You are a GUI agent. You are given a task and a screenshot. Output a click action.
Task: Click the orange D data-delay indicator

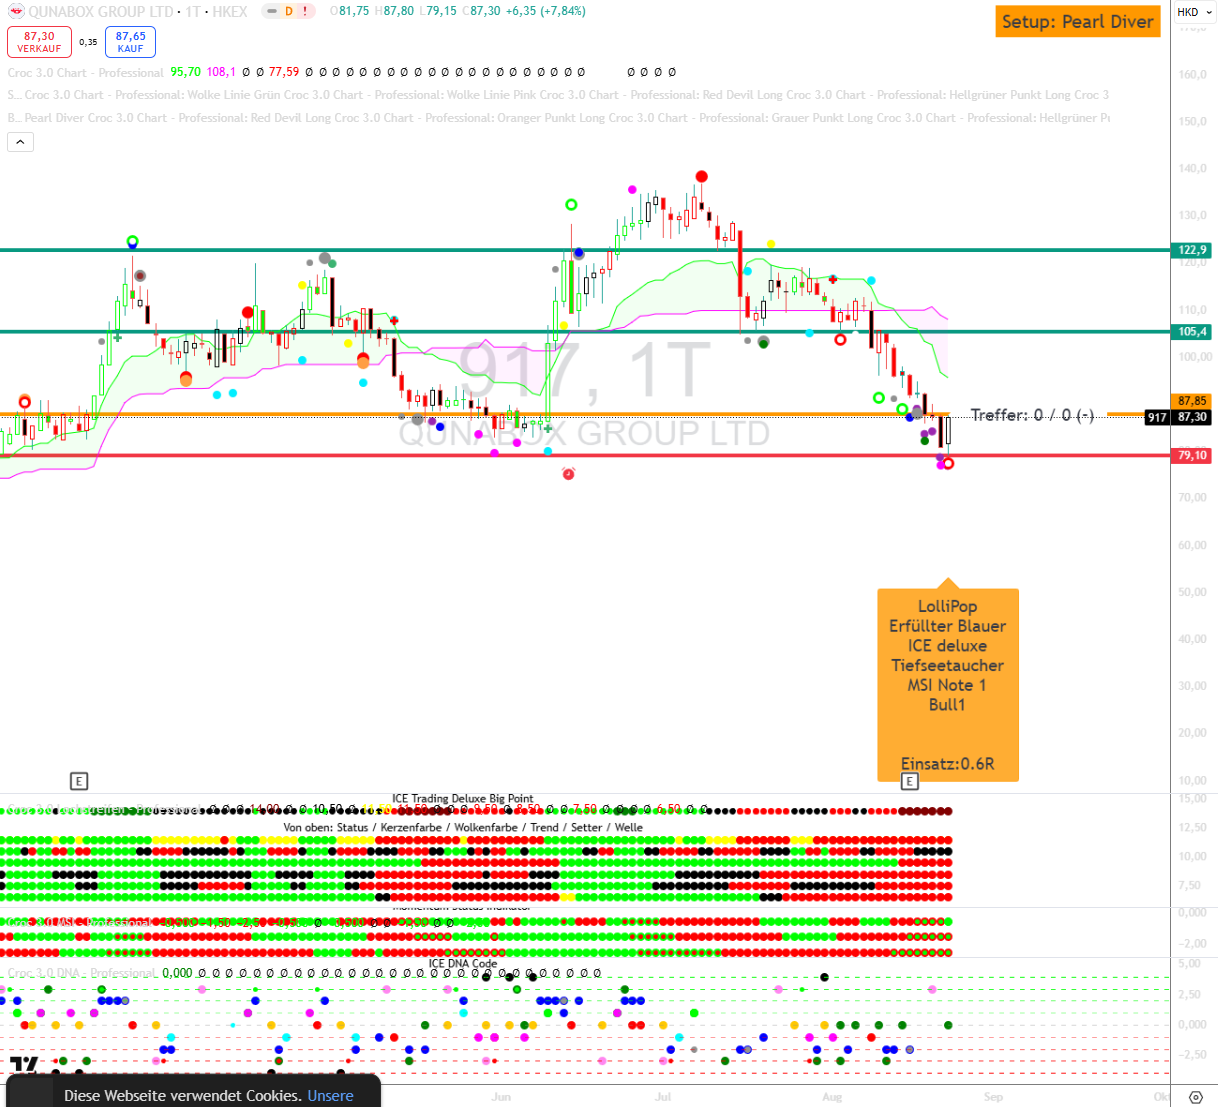[x=288, y=11]
